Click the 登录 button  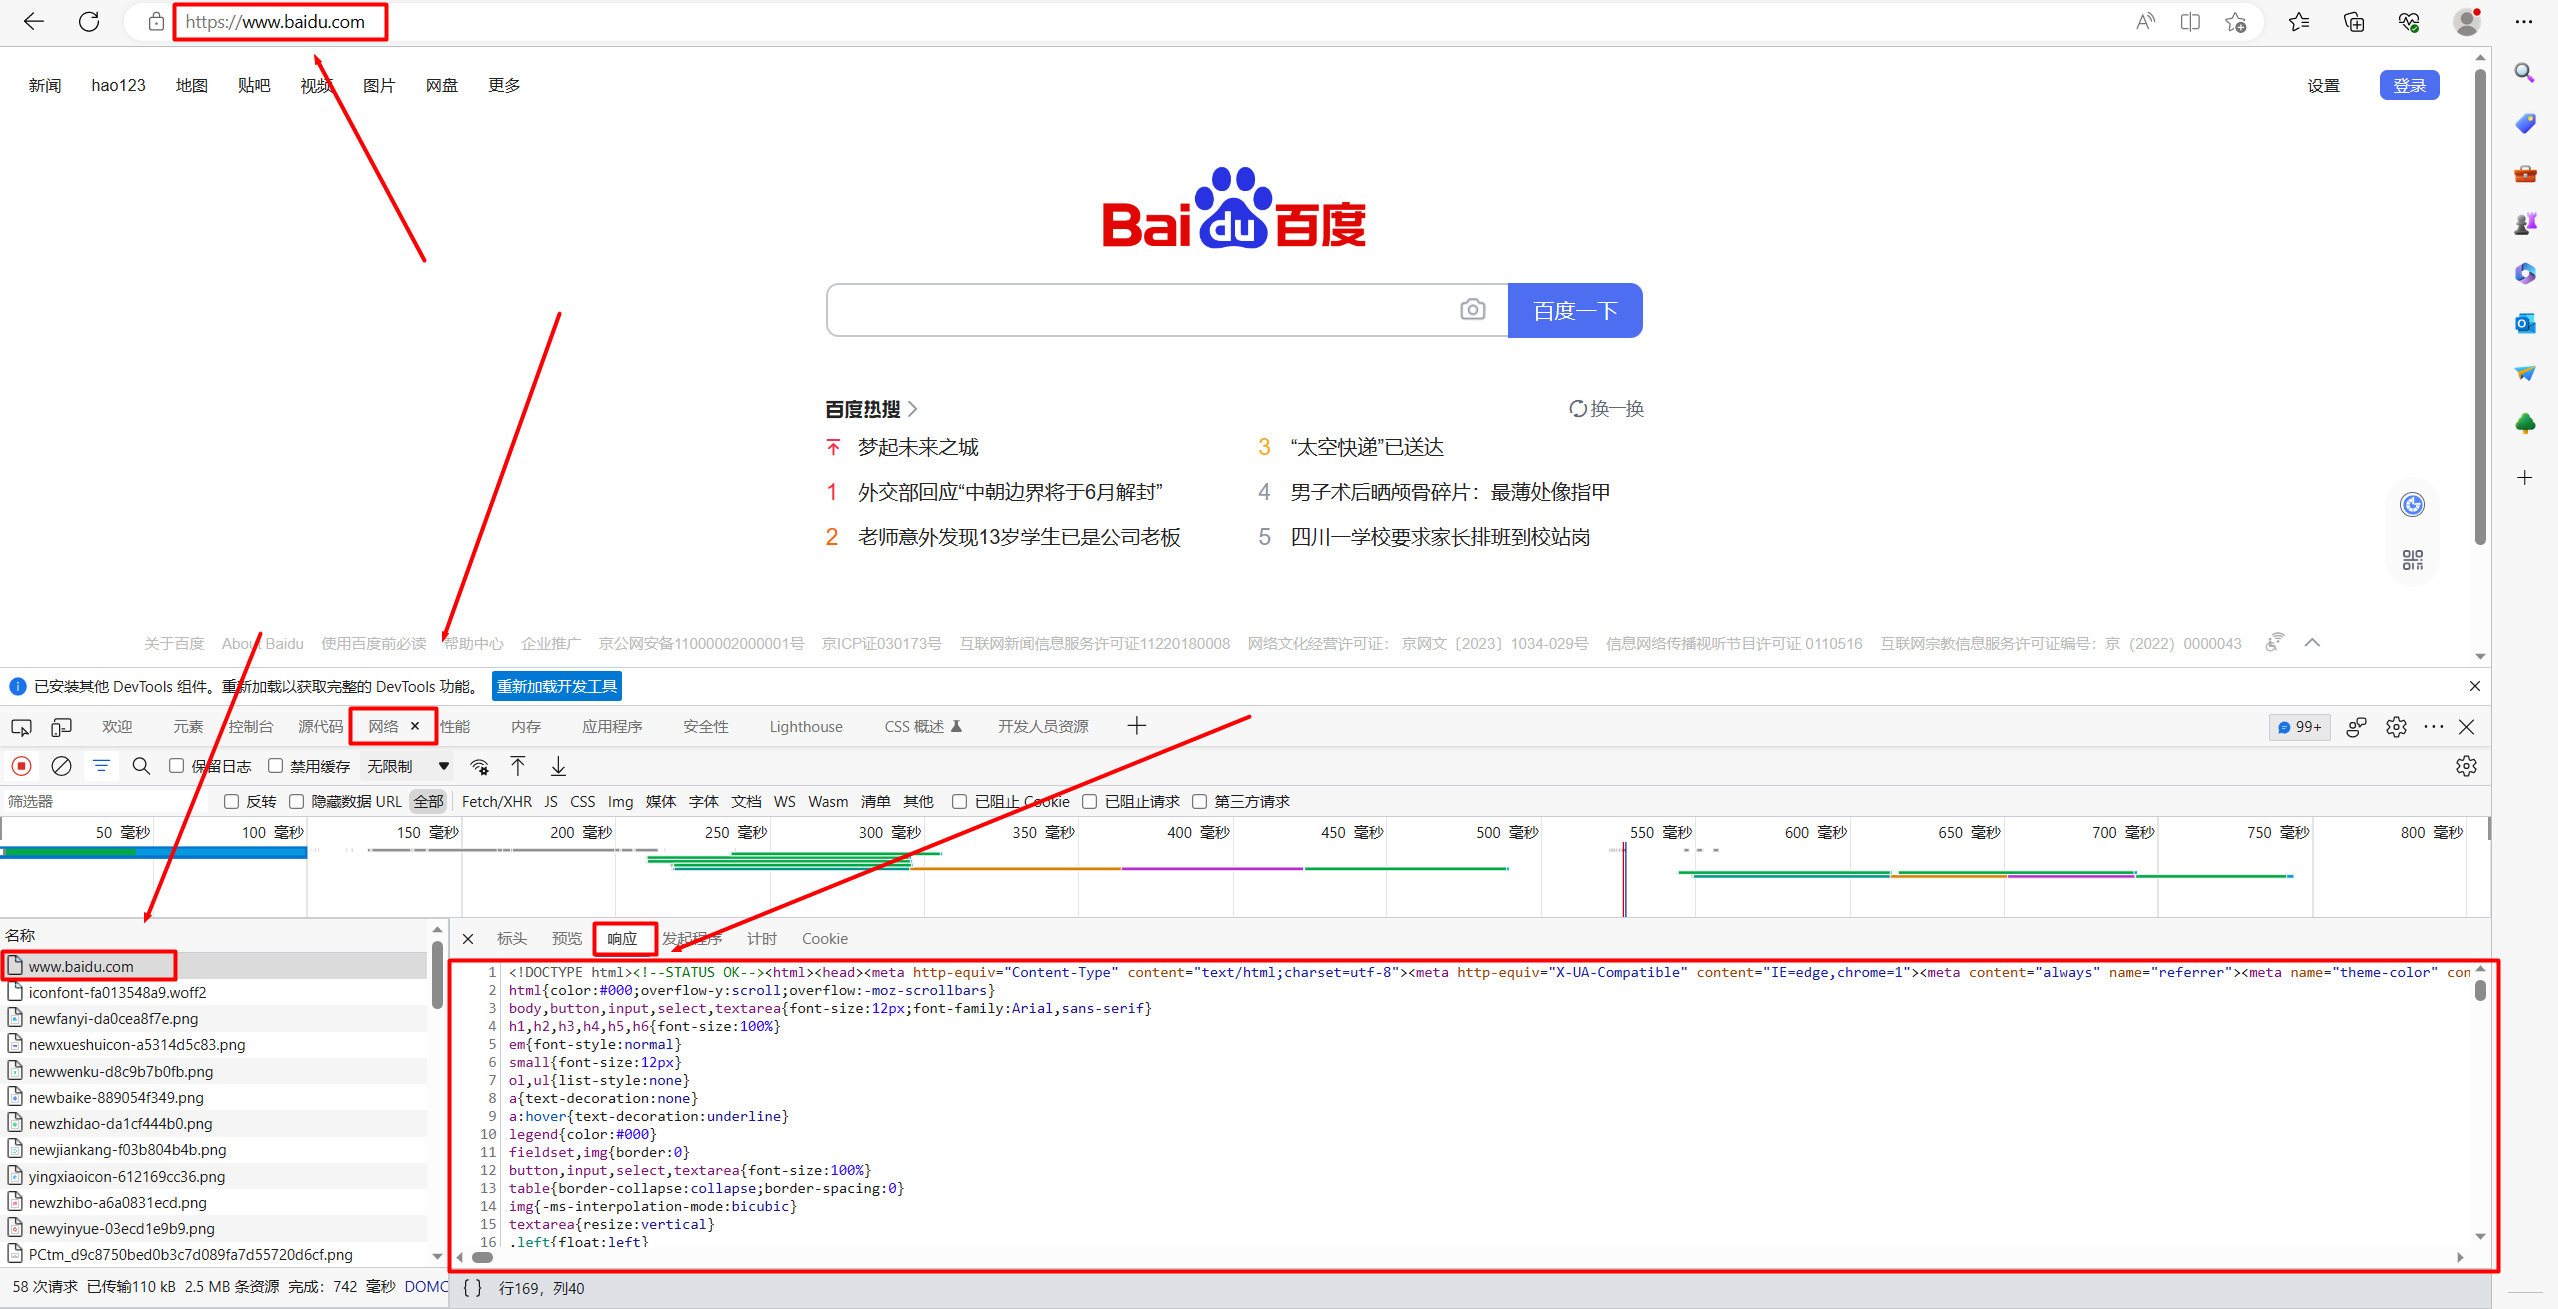coord(2409,85)
